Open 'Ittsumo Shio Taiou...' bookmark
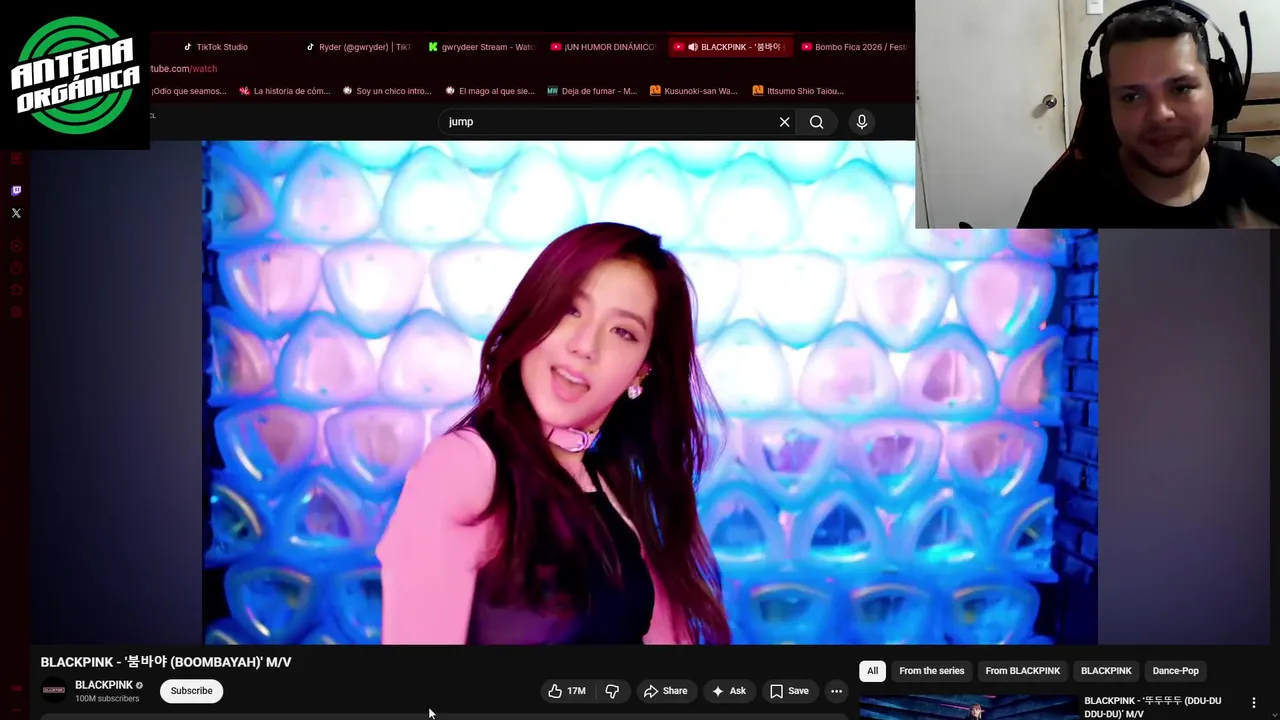This screenshot has width=1280, height=720. pos(798,91)
